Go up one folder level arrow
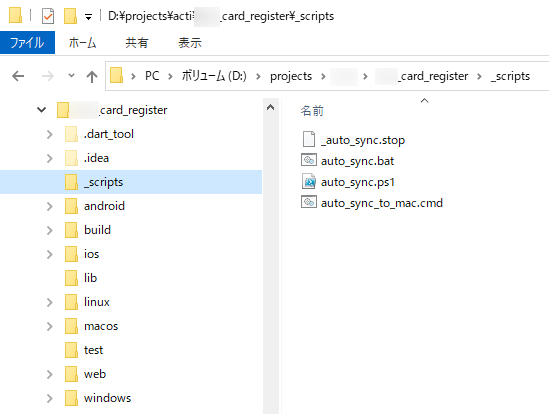Screen dimensions: 549x414 92,76
